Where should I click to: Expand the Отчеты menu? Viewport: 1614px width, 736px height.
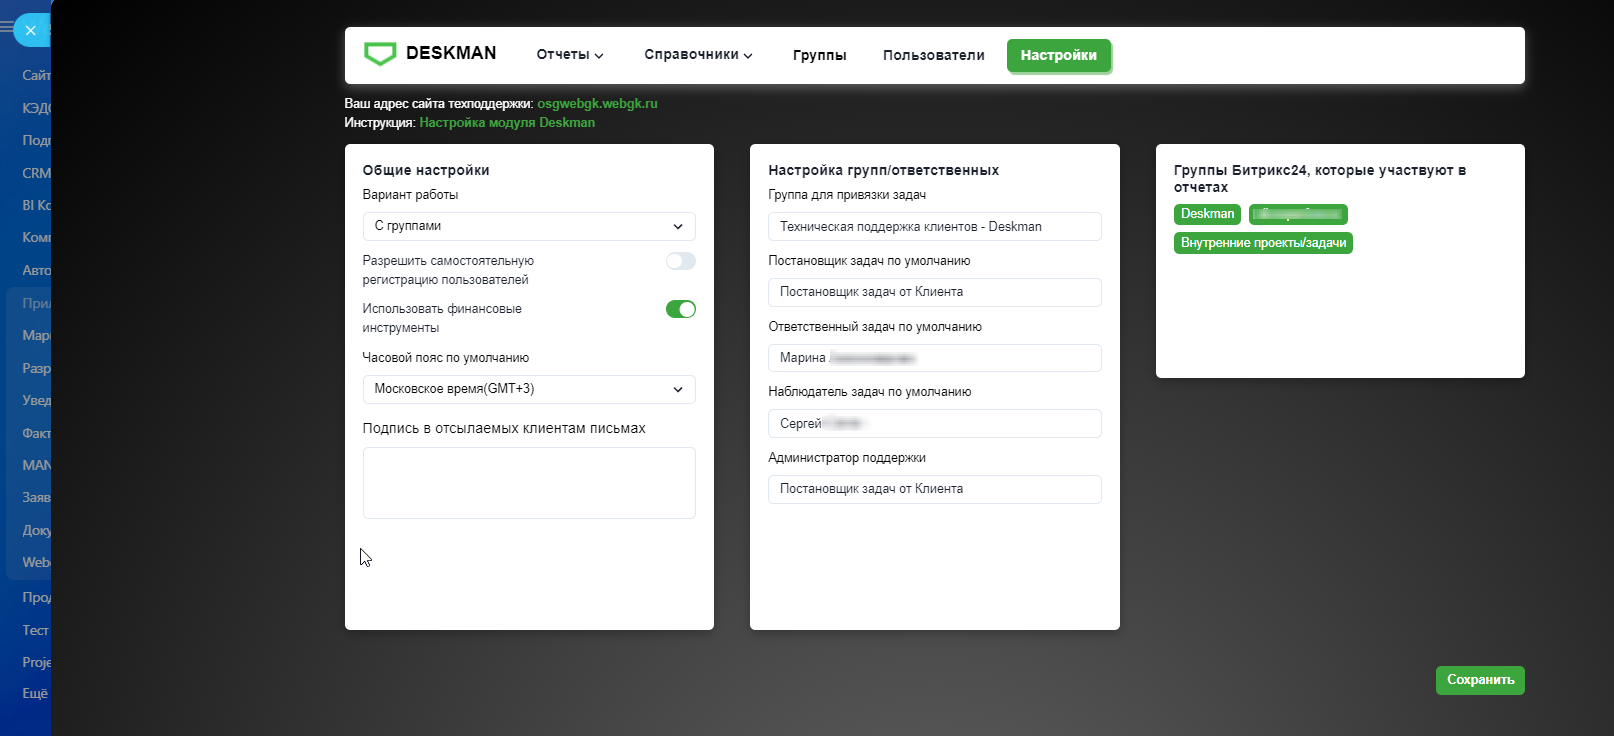[569, 55]
